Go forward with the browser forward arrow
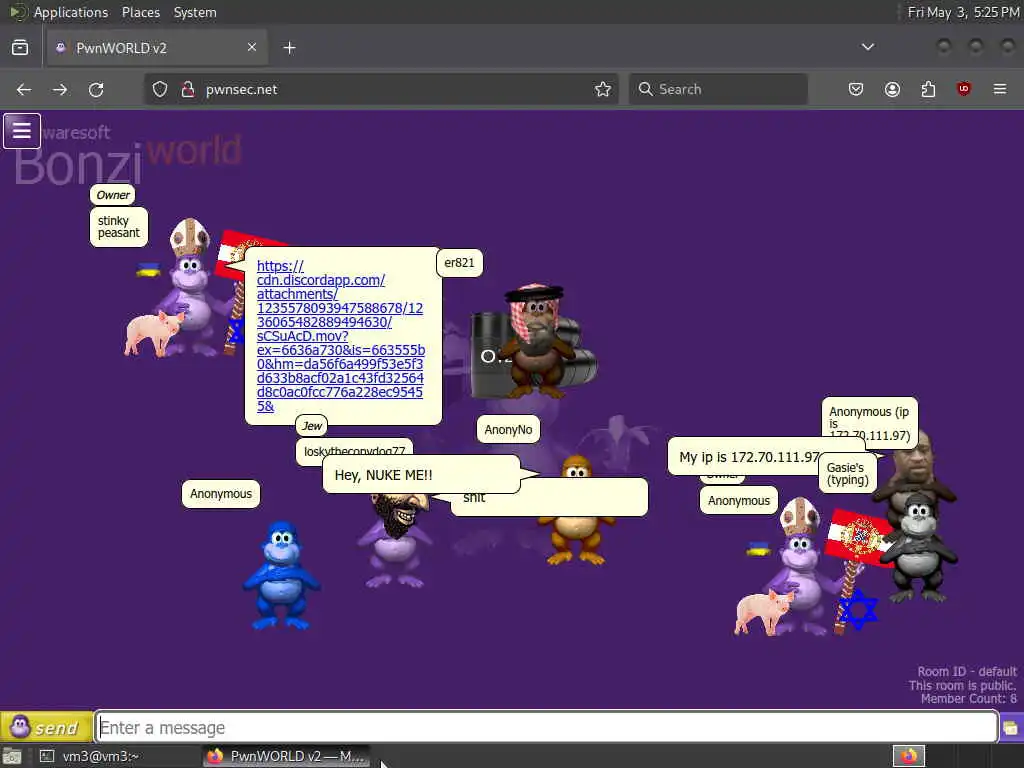Screen dimensions: 1024x768 pyautogui.click(x=60, y=89)
